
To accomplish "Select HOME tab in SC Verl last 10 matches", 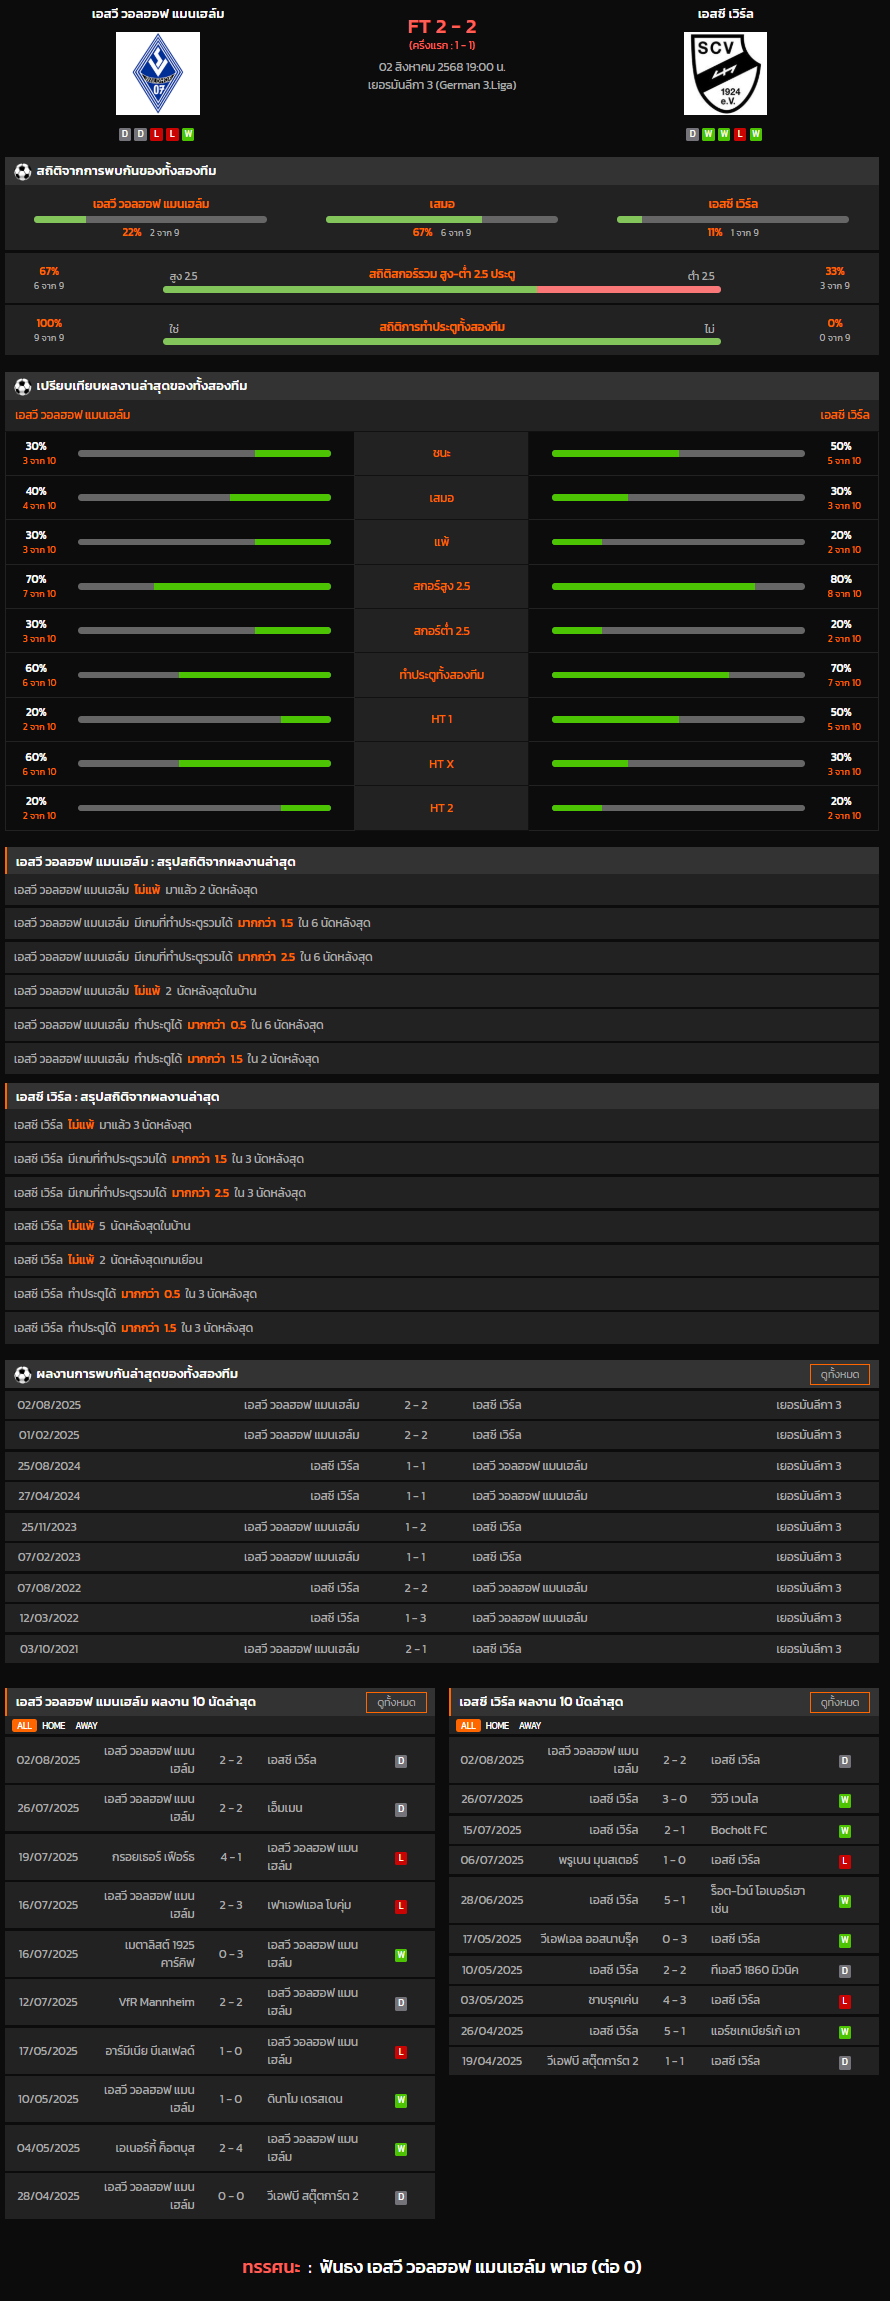I will pos(497,1725).
